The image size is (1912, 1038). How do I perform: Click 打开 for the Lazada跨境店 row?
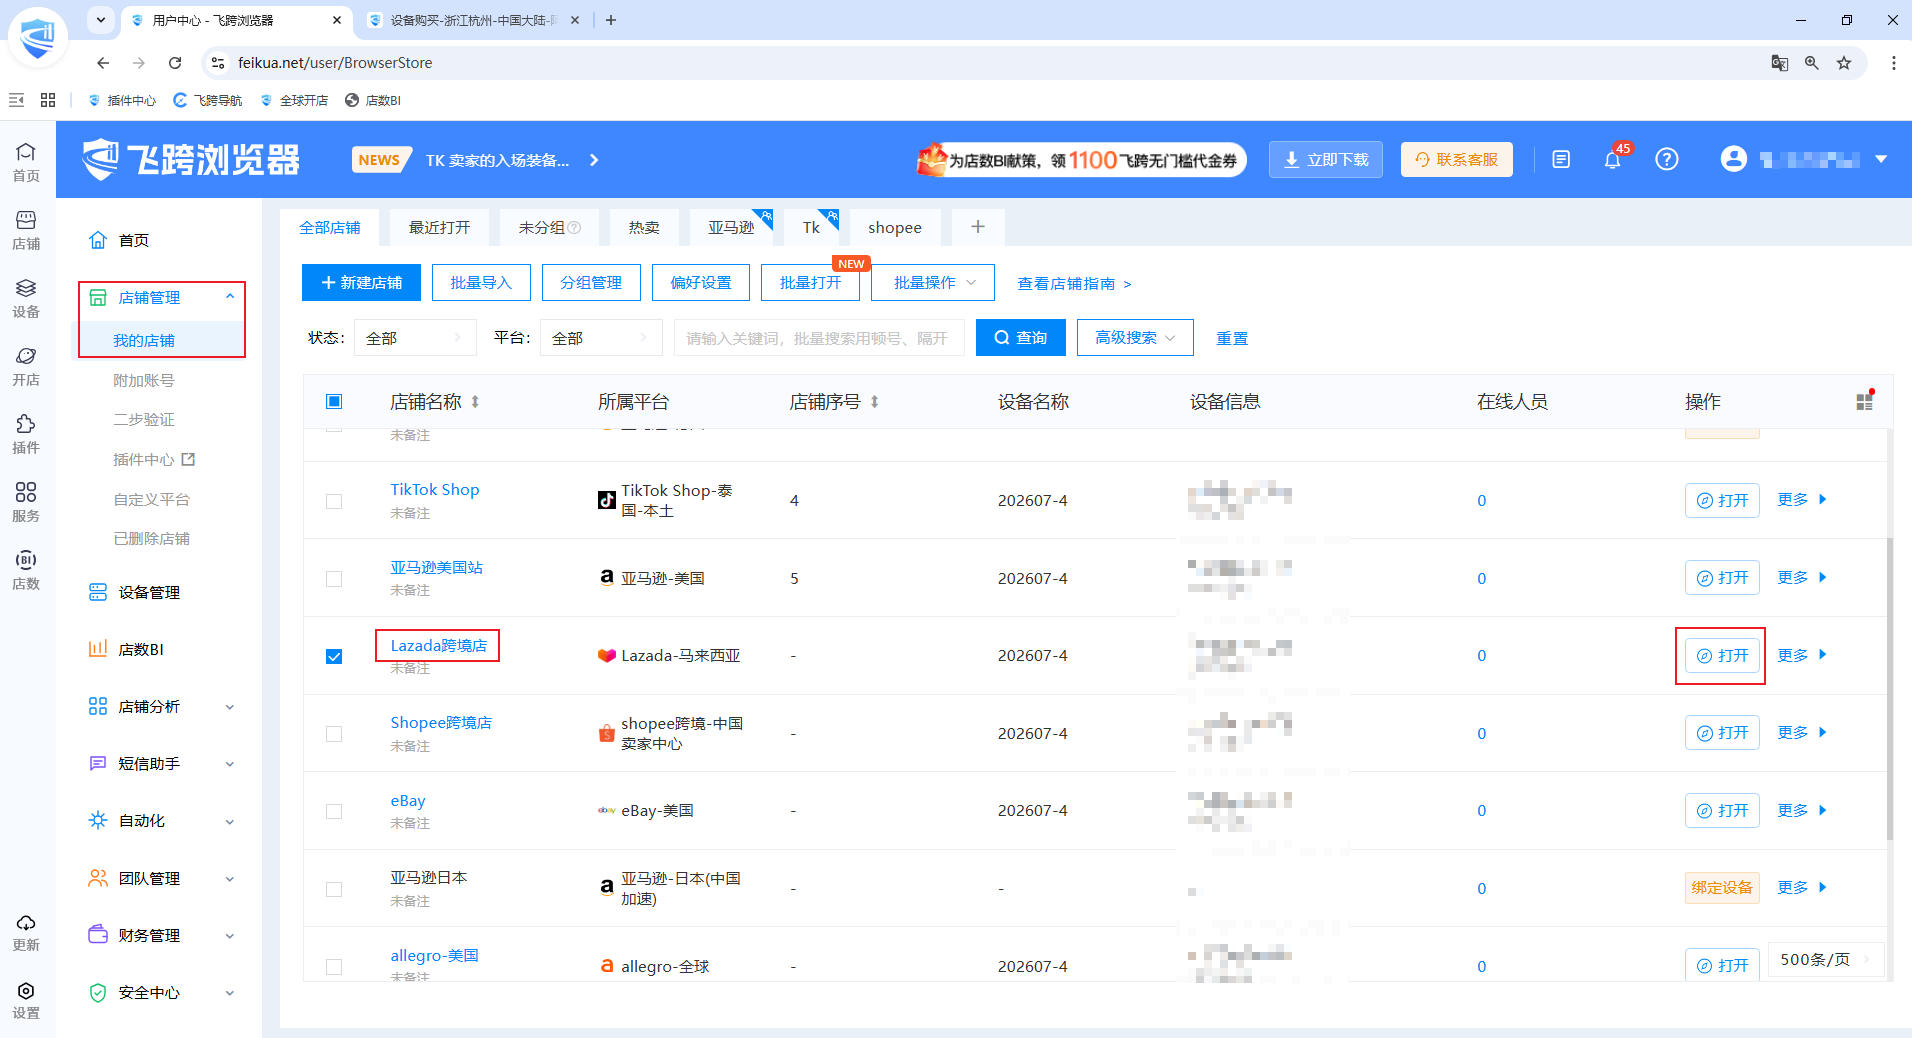[x=1722, y=656]
